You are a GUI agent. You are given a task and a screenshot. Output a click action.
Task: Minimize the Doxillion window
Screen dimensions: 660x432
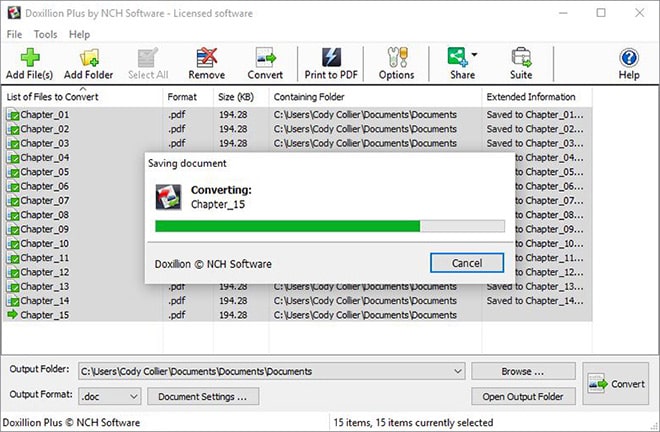point(563,13)
